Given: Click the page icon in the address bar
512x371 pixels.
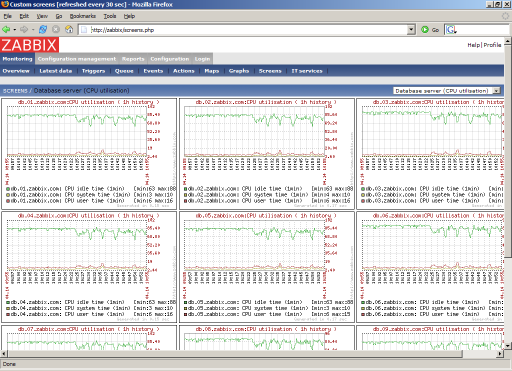Looking at the screenshot, I should (x=84, y=30).
